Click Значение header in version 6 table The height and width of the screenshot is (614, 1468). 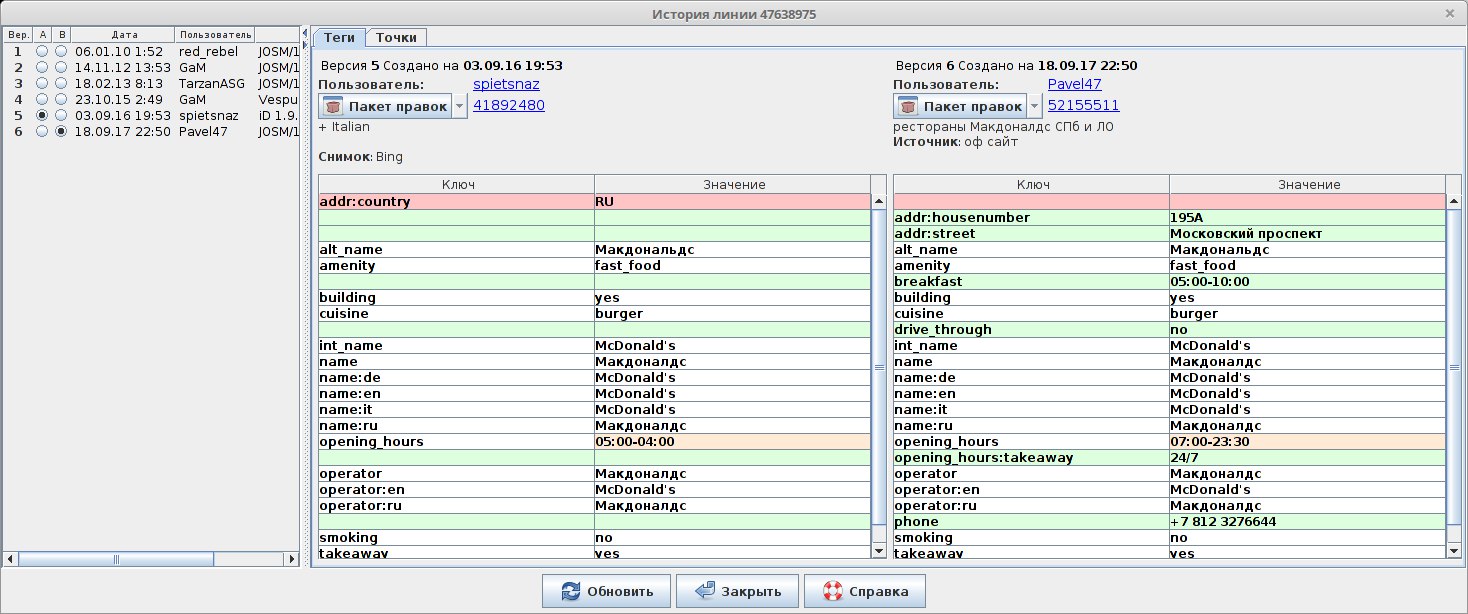click(1307, 184)
